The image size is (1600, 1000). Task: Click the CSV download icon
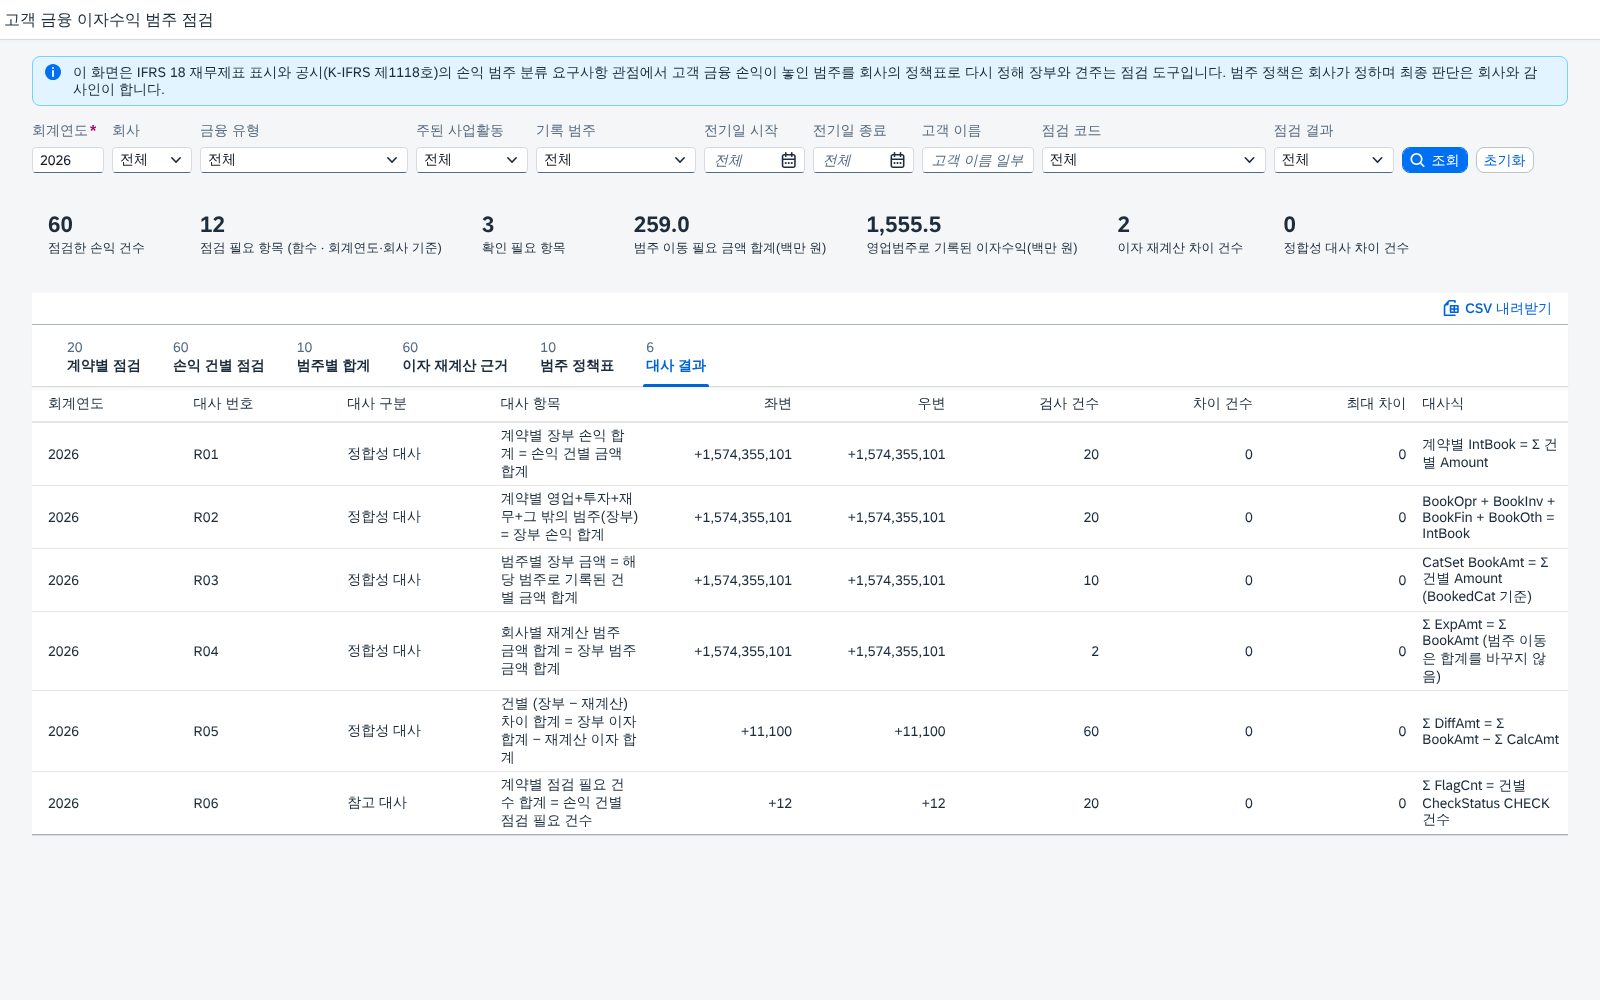coord(1451,308)
